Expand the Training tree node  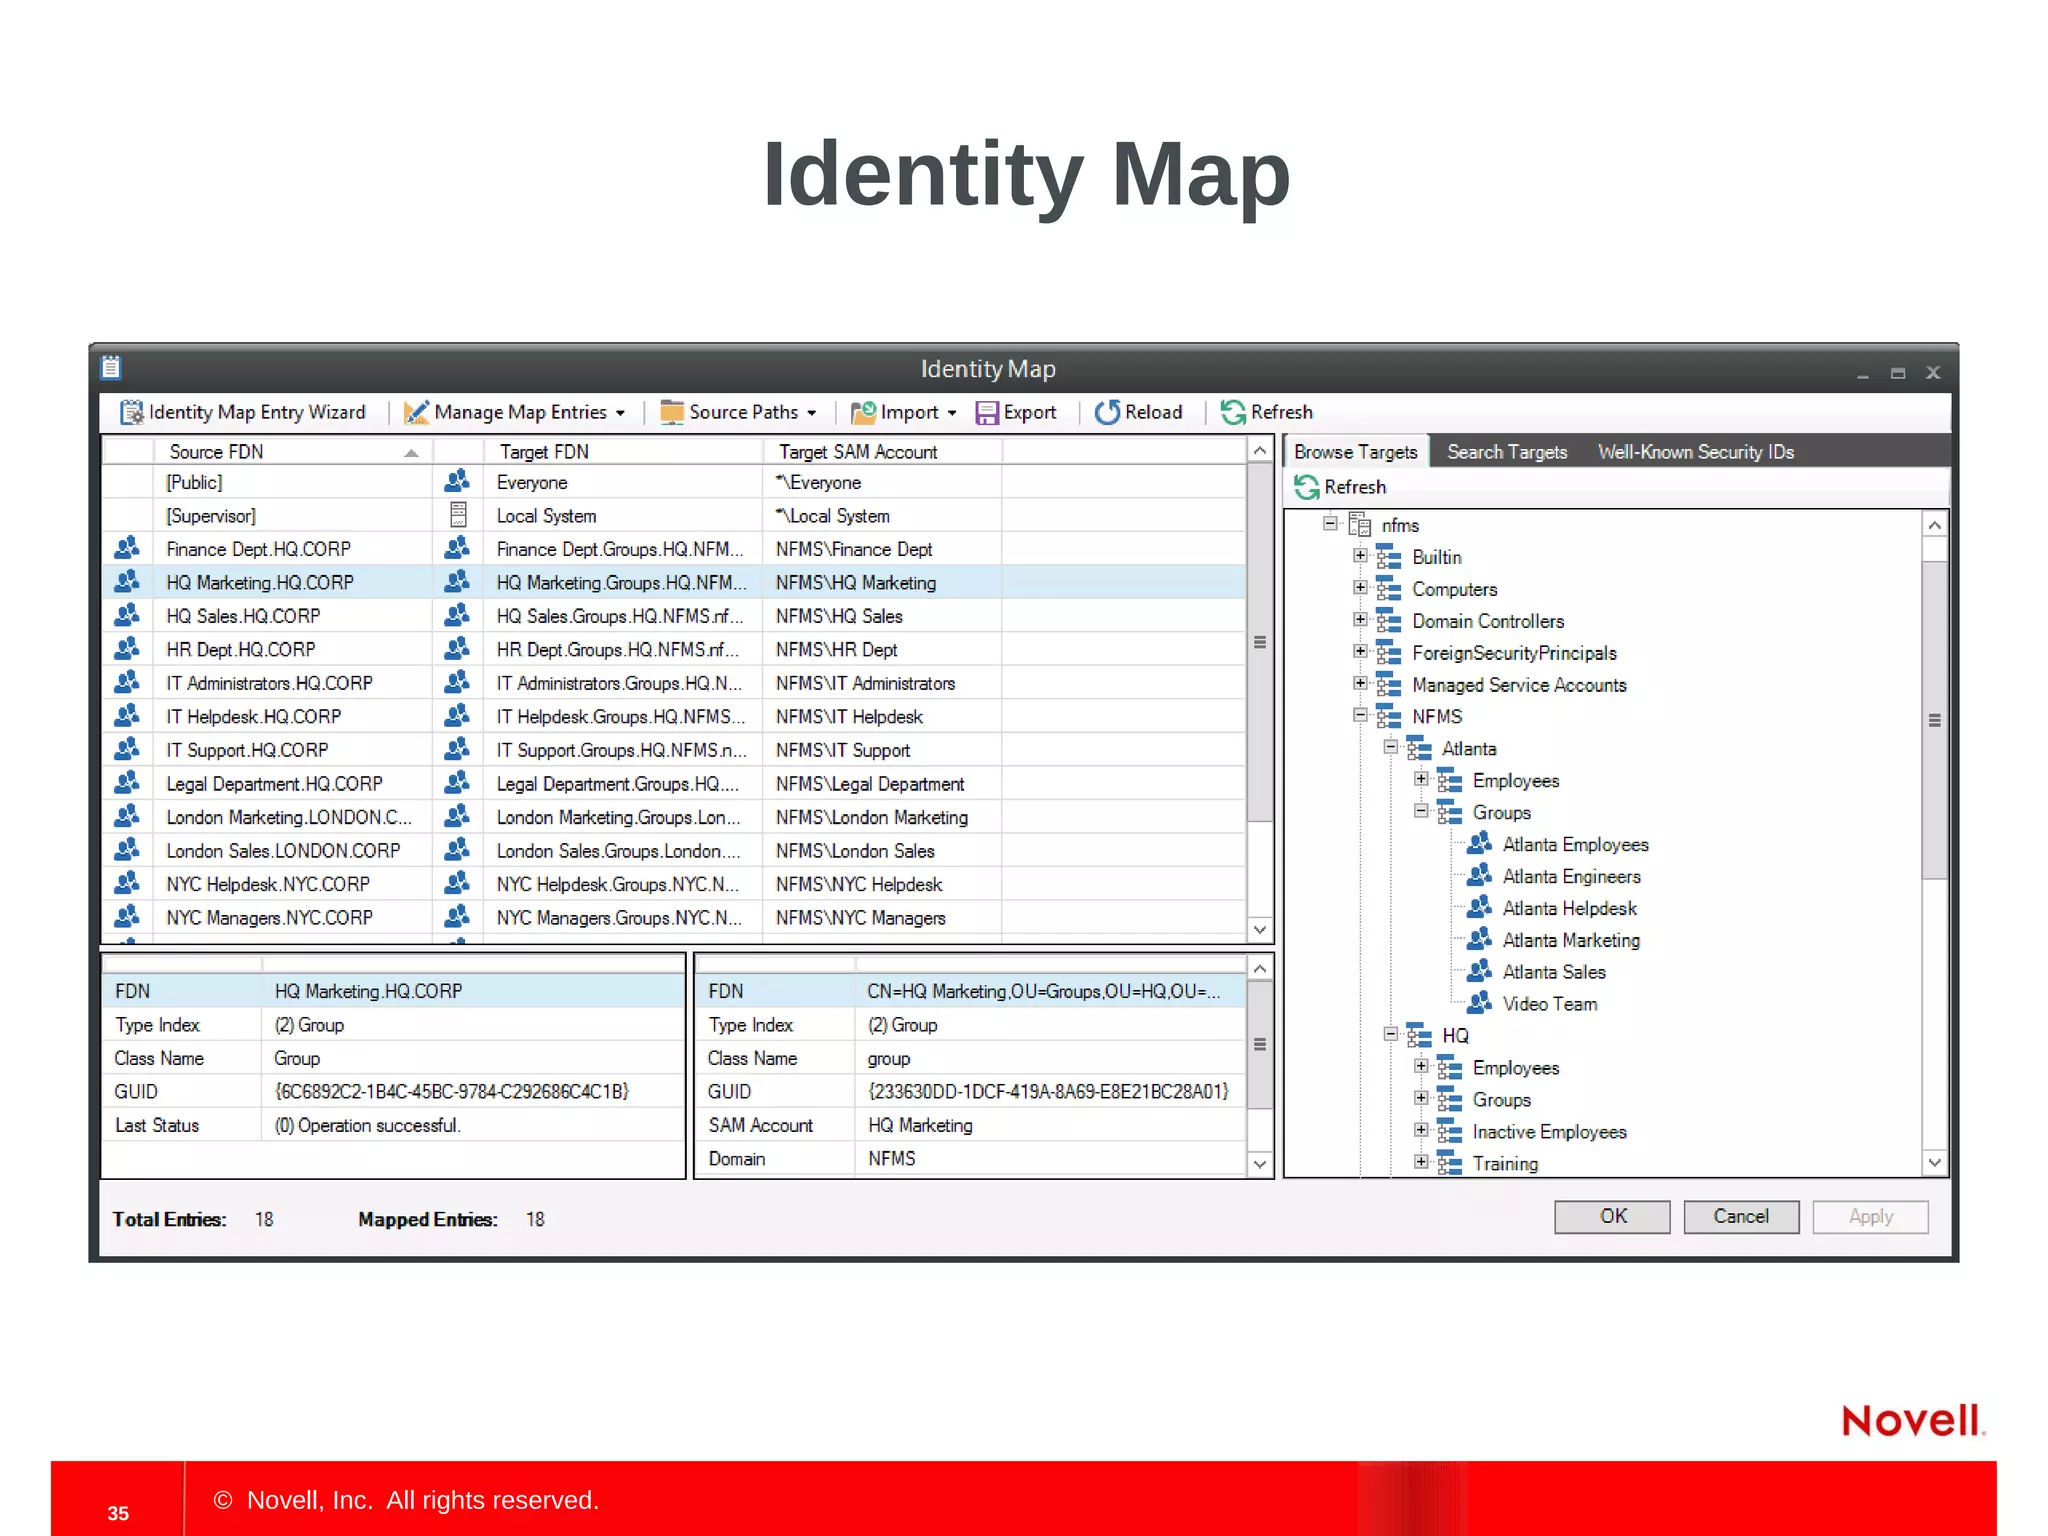(x=1421, y=1162)
